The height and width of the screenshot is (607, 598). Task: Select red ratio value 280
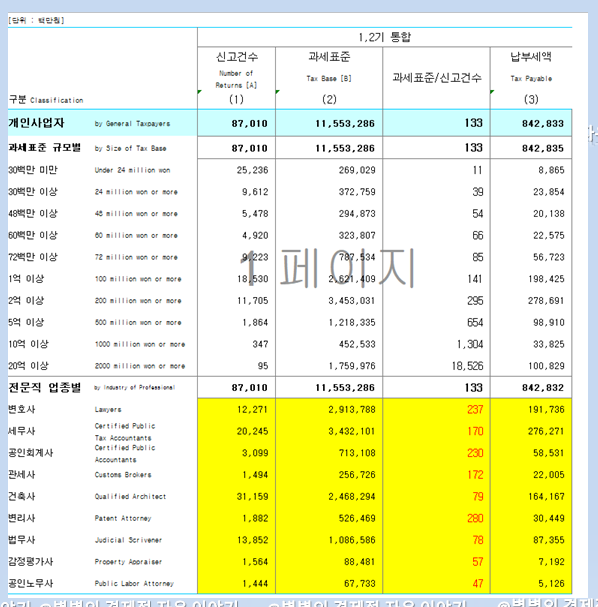click(x=475, y=518)
